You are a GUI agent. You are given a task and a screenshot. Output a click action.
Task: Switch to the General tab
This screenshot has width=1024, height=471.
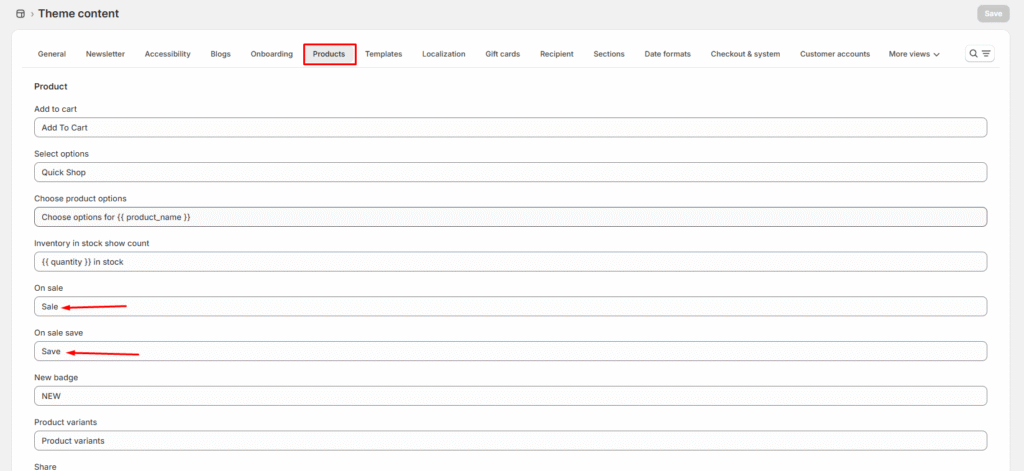point(52,54)
